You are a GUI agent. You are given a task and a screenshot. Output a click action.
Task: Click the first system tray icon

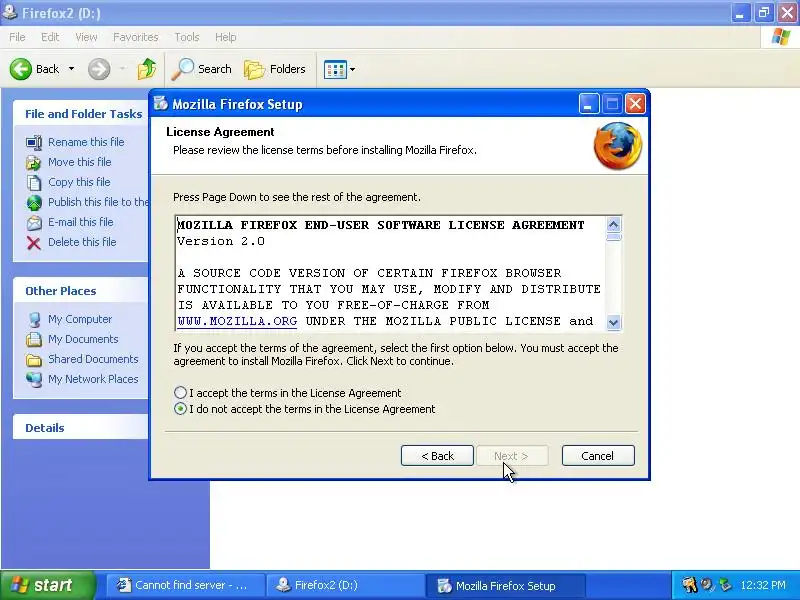689,585
